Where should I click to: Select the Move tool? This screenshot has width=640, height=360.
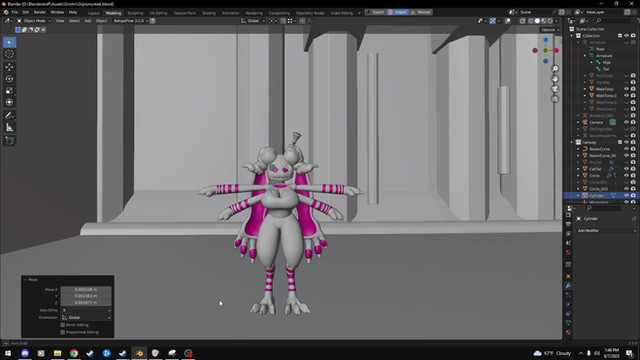[x=9, y=67]
